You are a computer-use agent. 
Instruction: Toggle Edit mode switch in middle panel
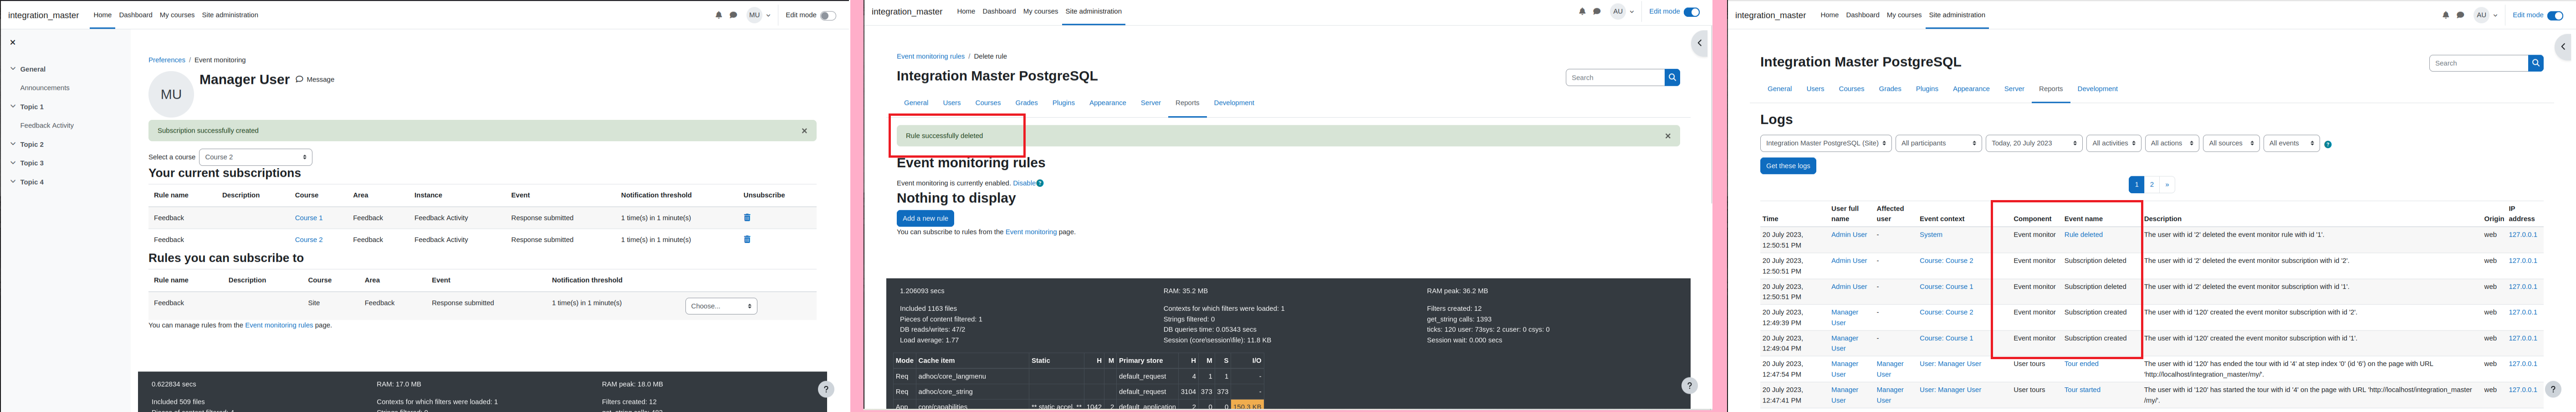[1692, 12]
